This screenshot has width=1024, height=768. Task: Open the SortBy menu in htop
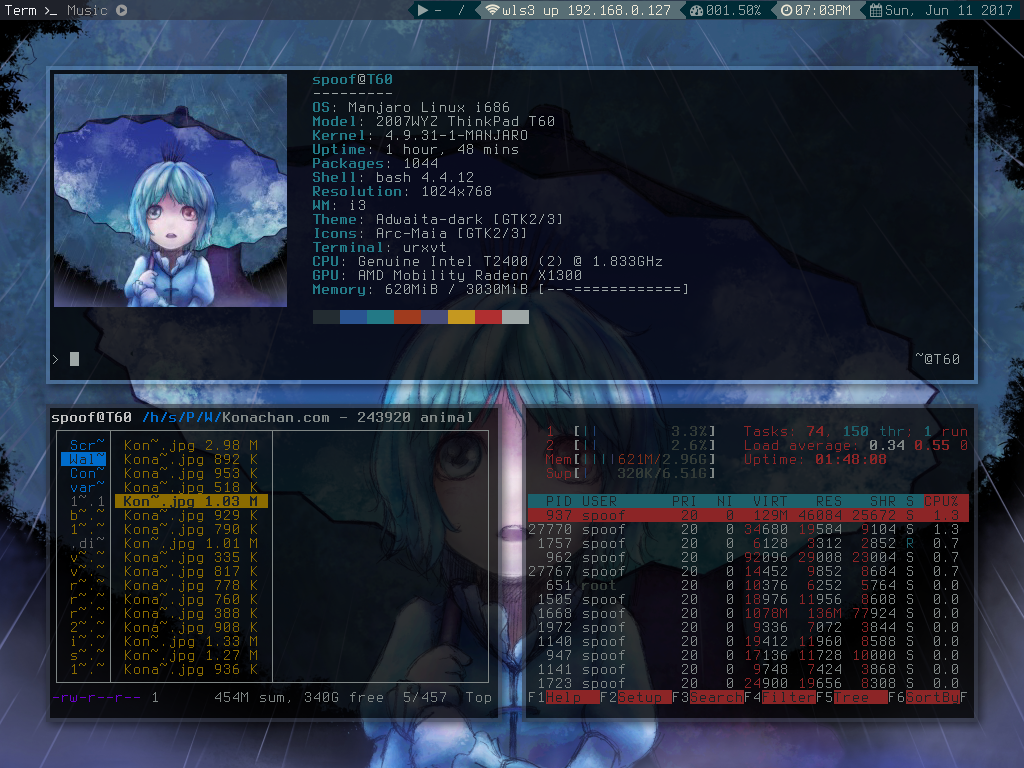click(932, 697)
